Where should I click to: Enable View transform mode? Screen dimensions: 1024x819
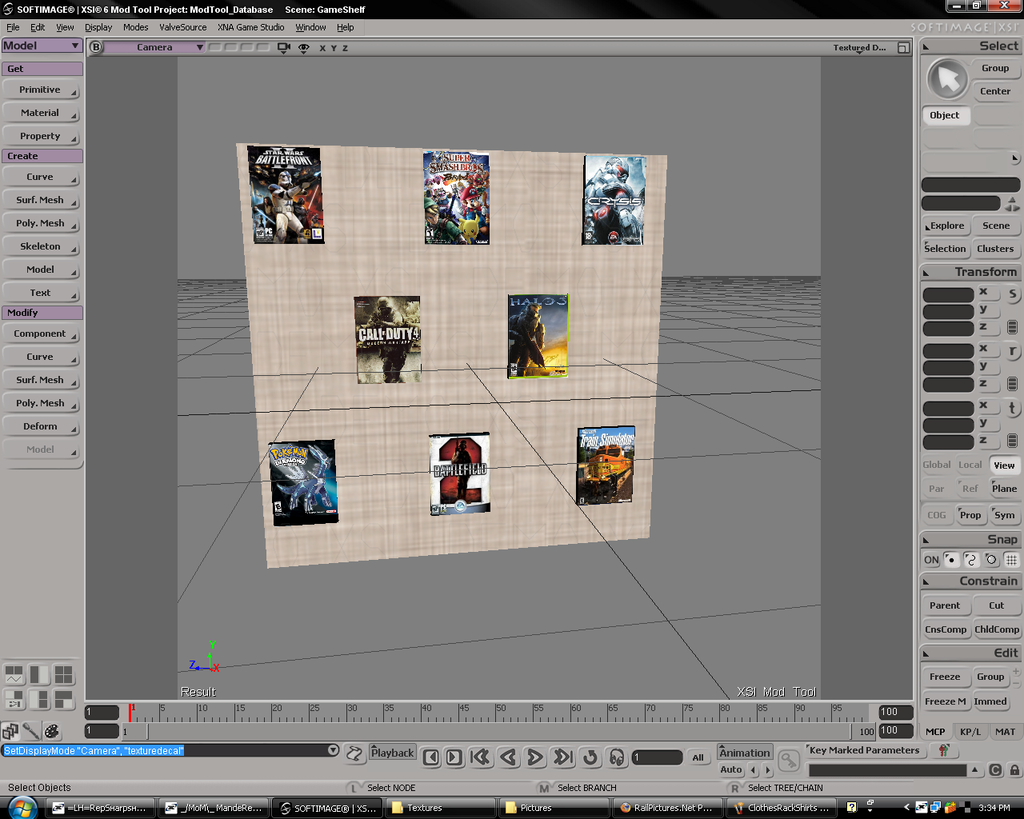(x=1004, y=465)
